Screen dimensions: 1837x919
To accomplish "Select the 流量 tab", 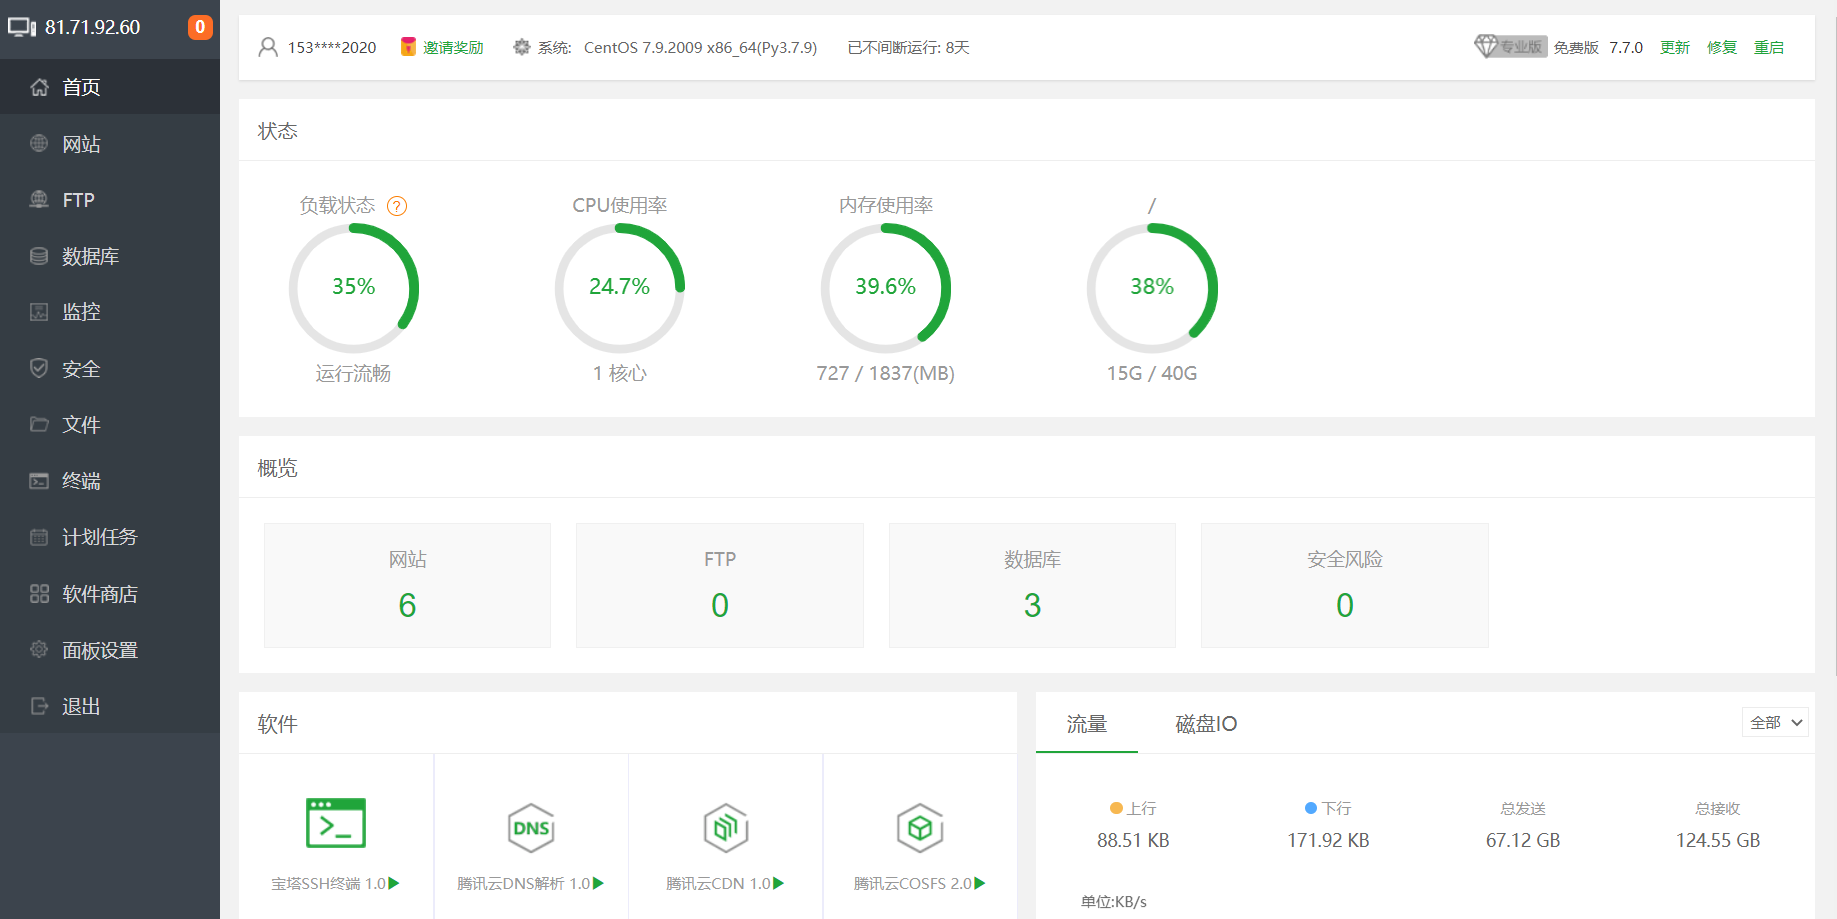I will (x=1086, y=724).
